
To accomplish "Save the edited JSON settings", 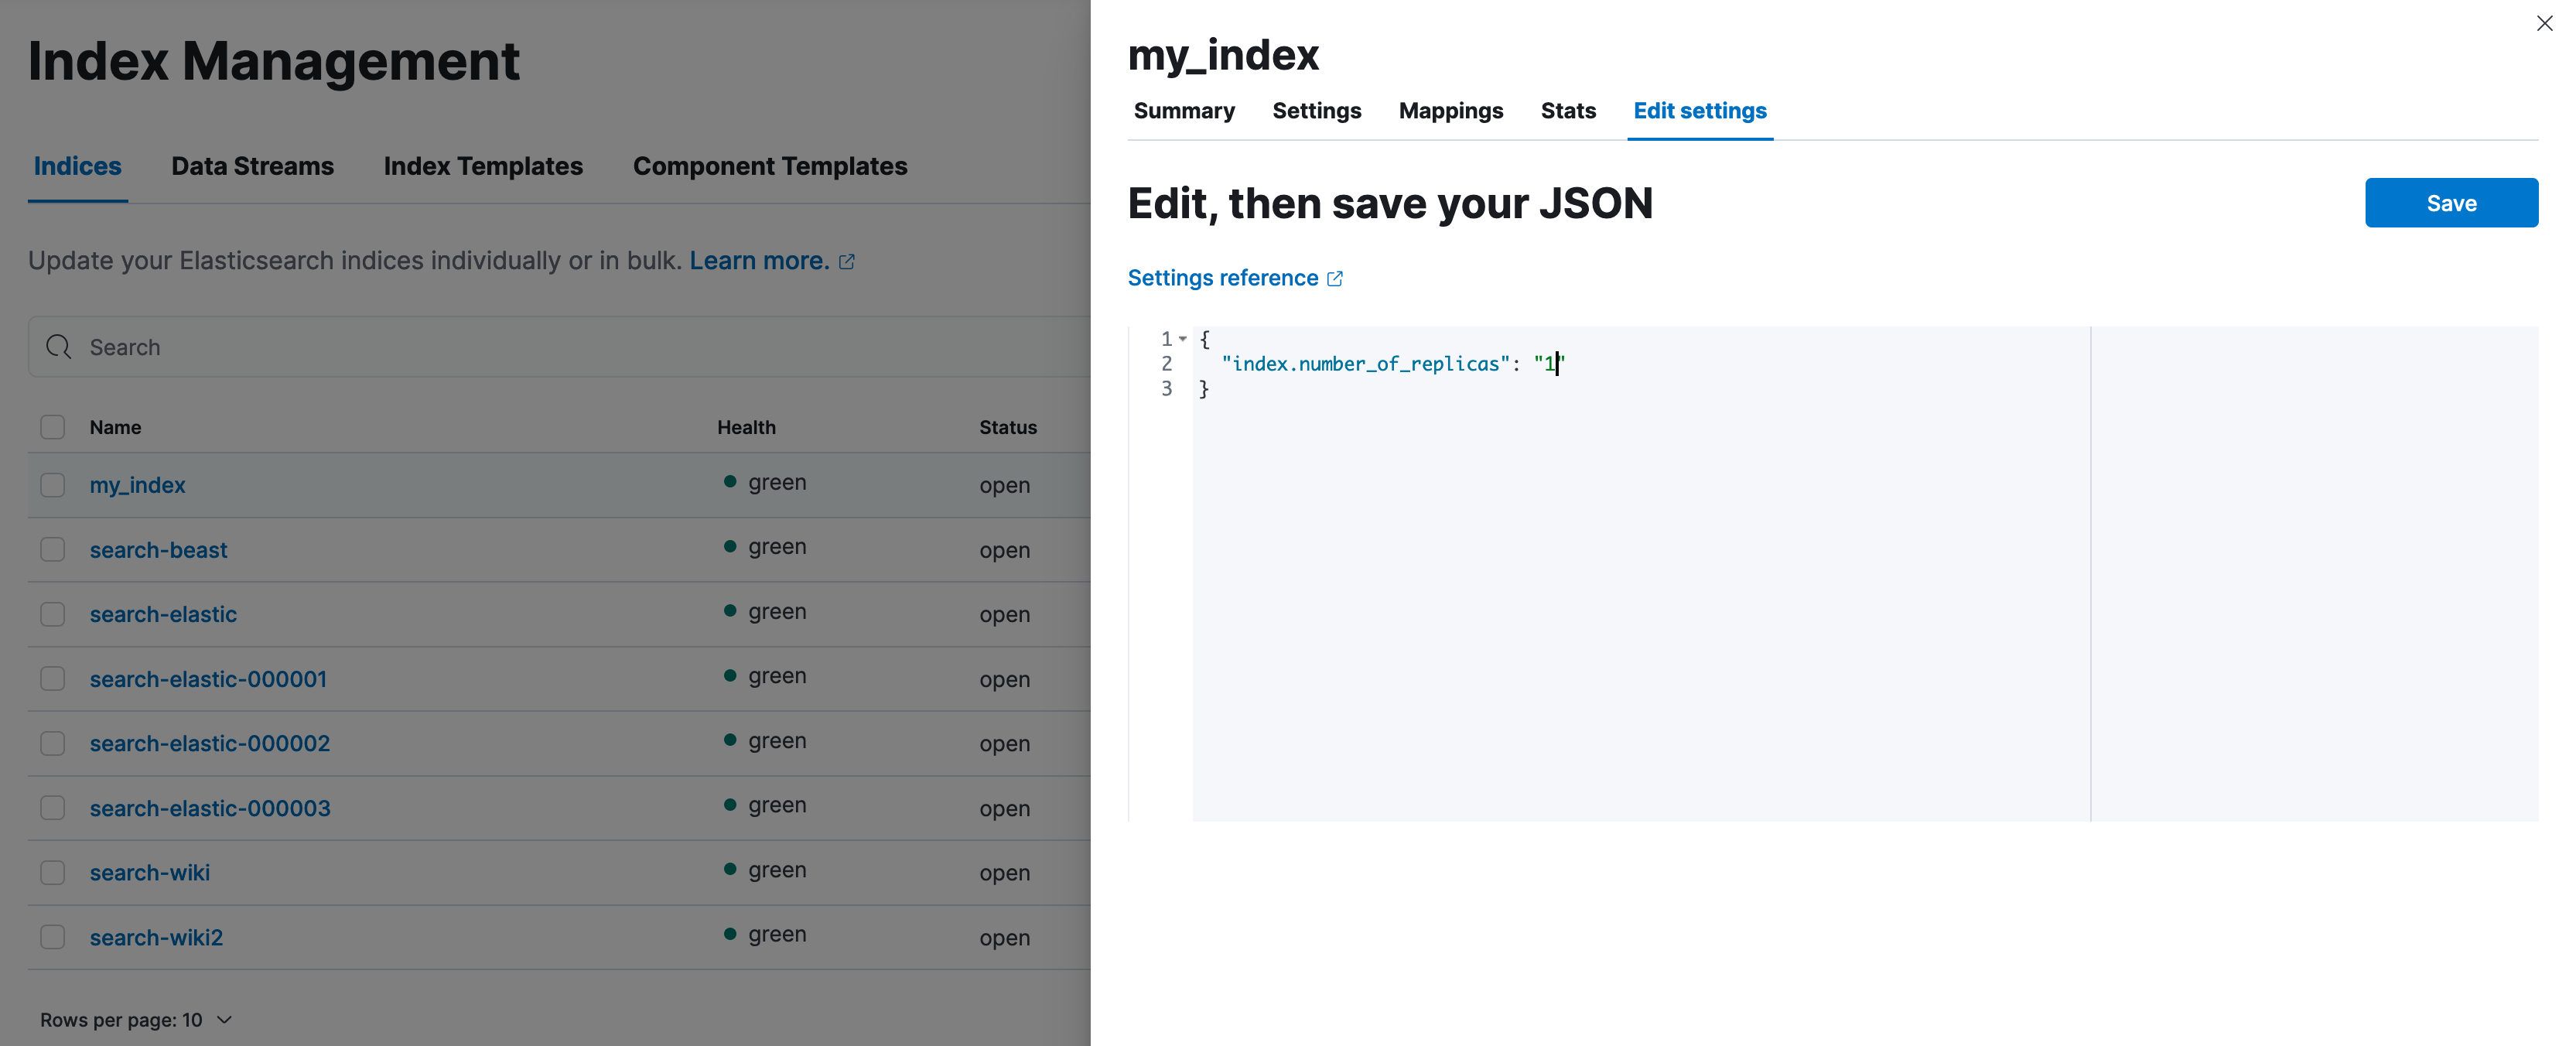I will [2451, 202].
